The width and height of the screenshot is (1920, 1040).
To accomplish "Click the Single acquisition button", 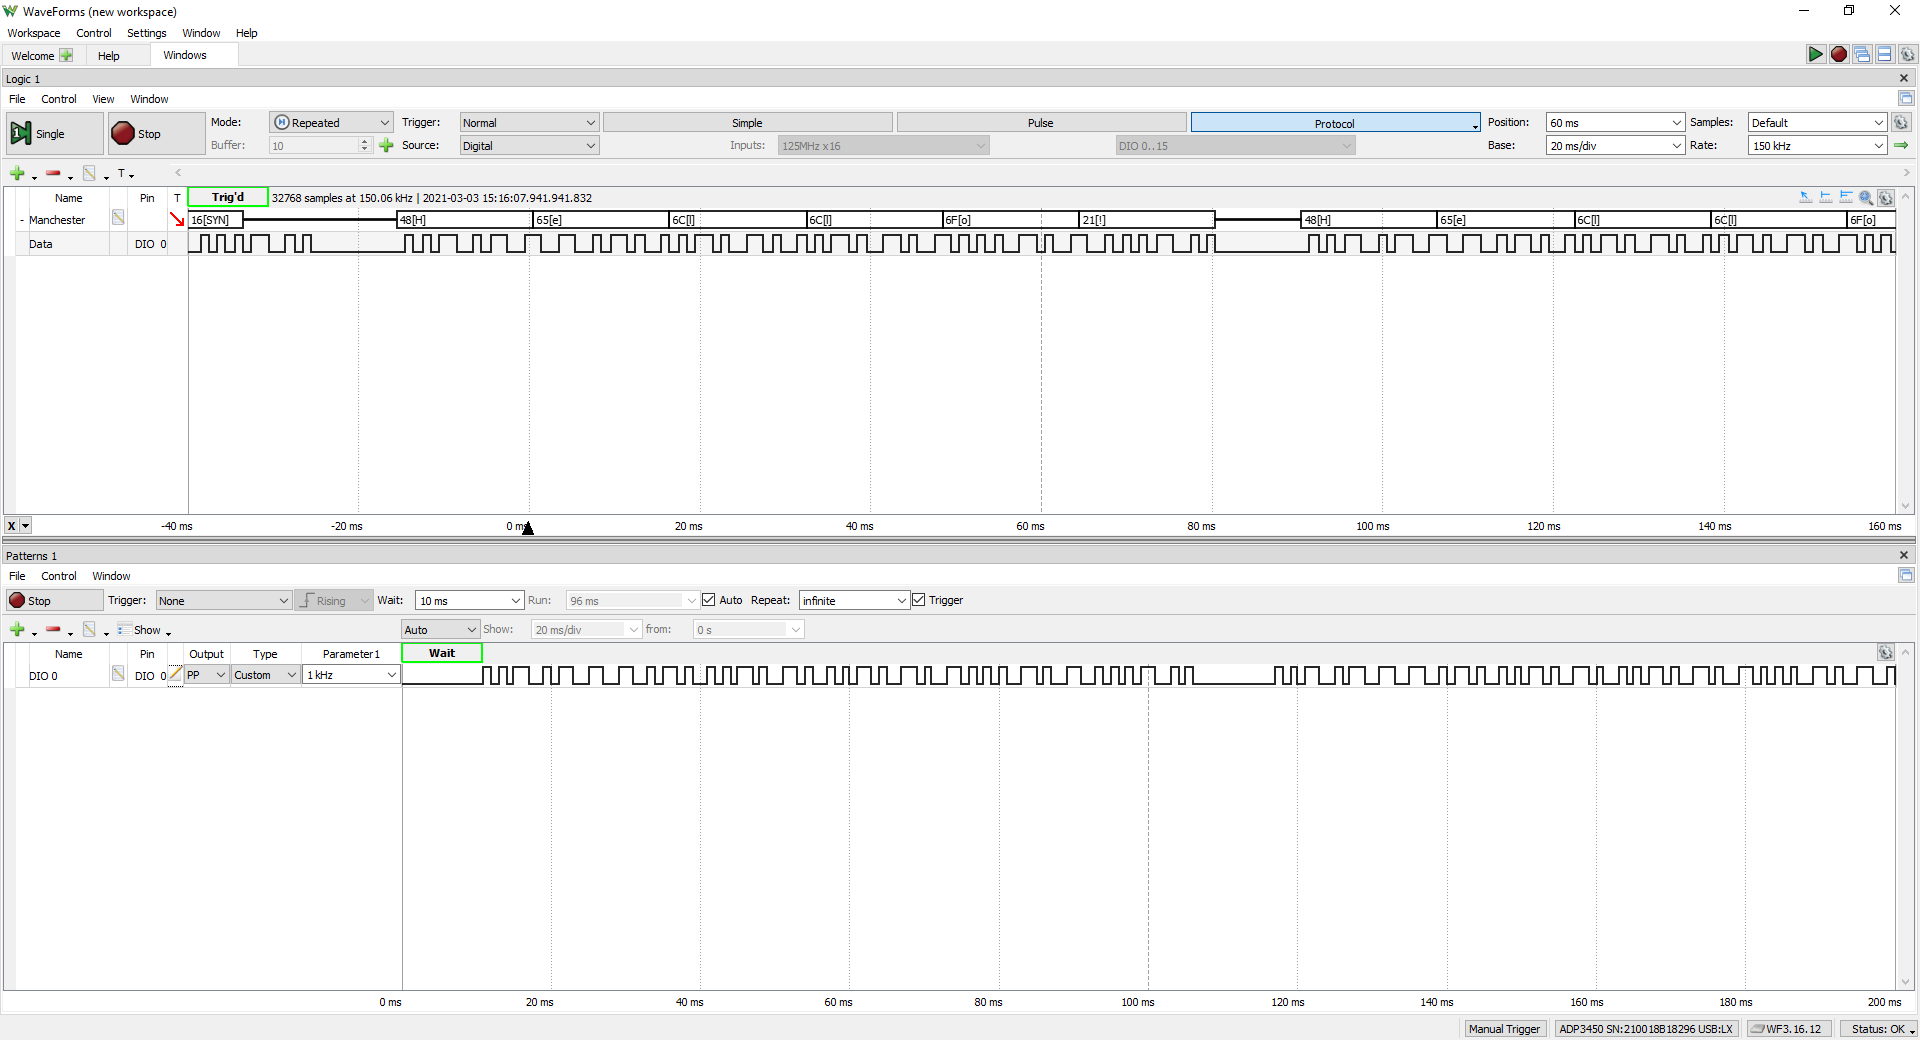I will [54, 133].
